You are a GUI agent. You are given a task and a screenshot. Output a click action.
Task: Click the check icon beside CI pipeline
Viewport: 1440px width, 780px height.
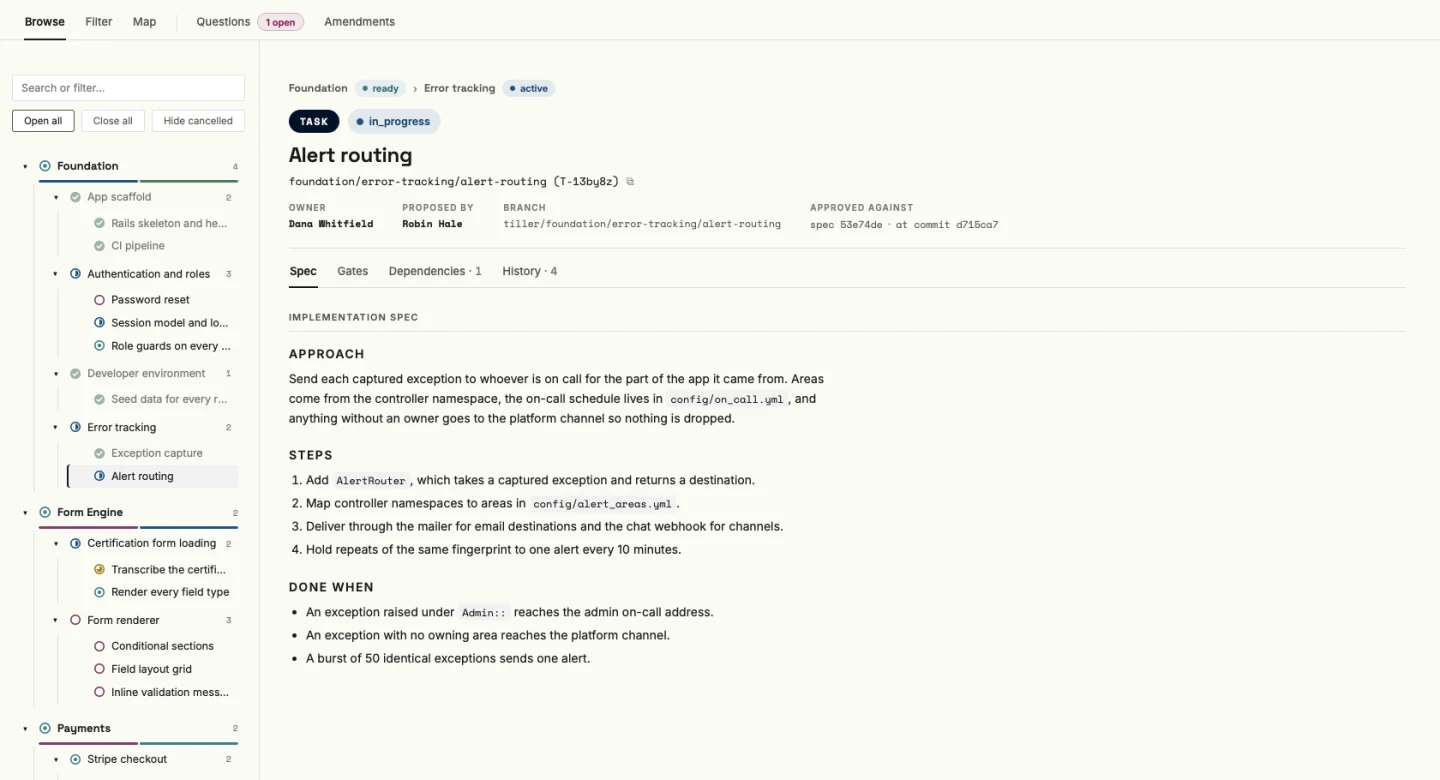click(99, 246)
